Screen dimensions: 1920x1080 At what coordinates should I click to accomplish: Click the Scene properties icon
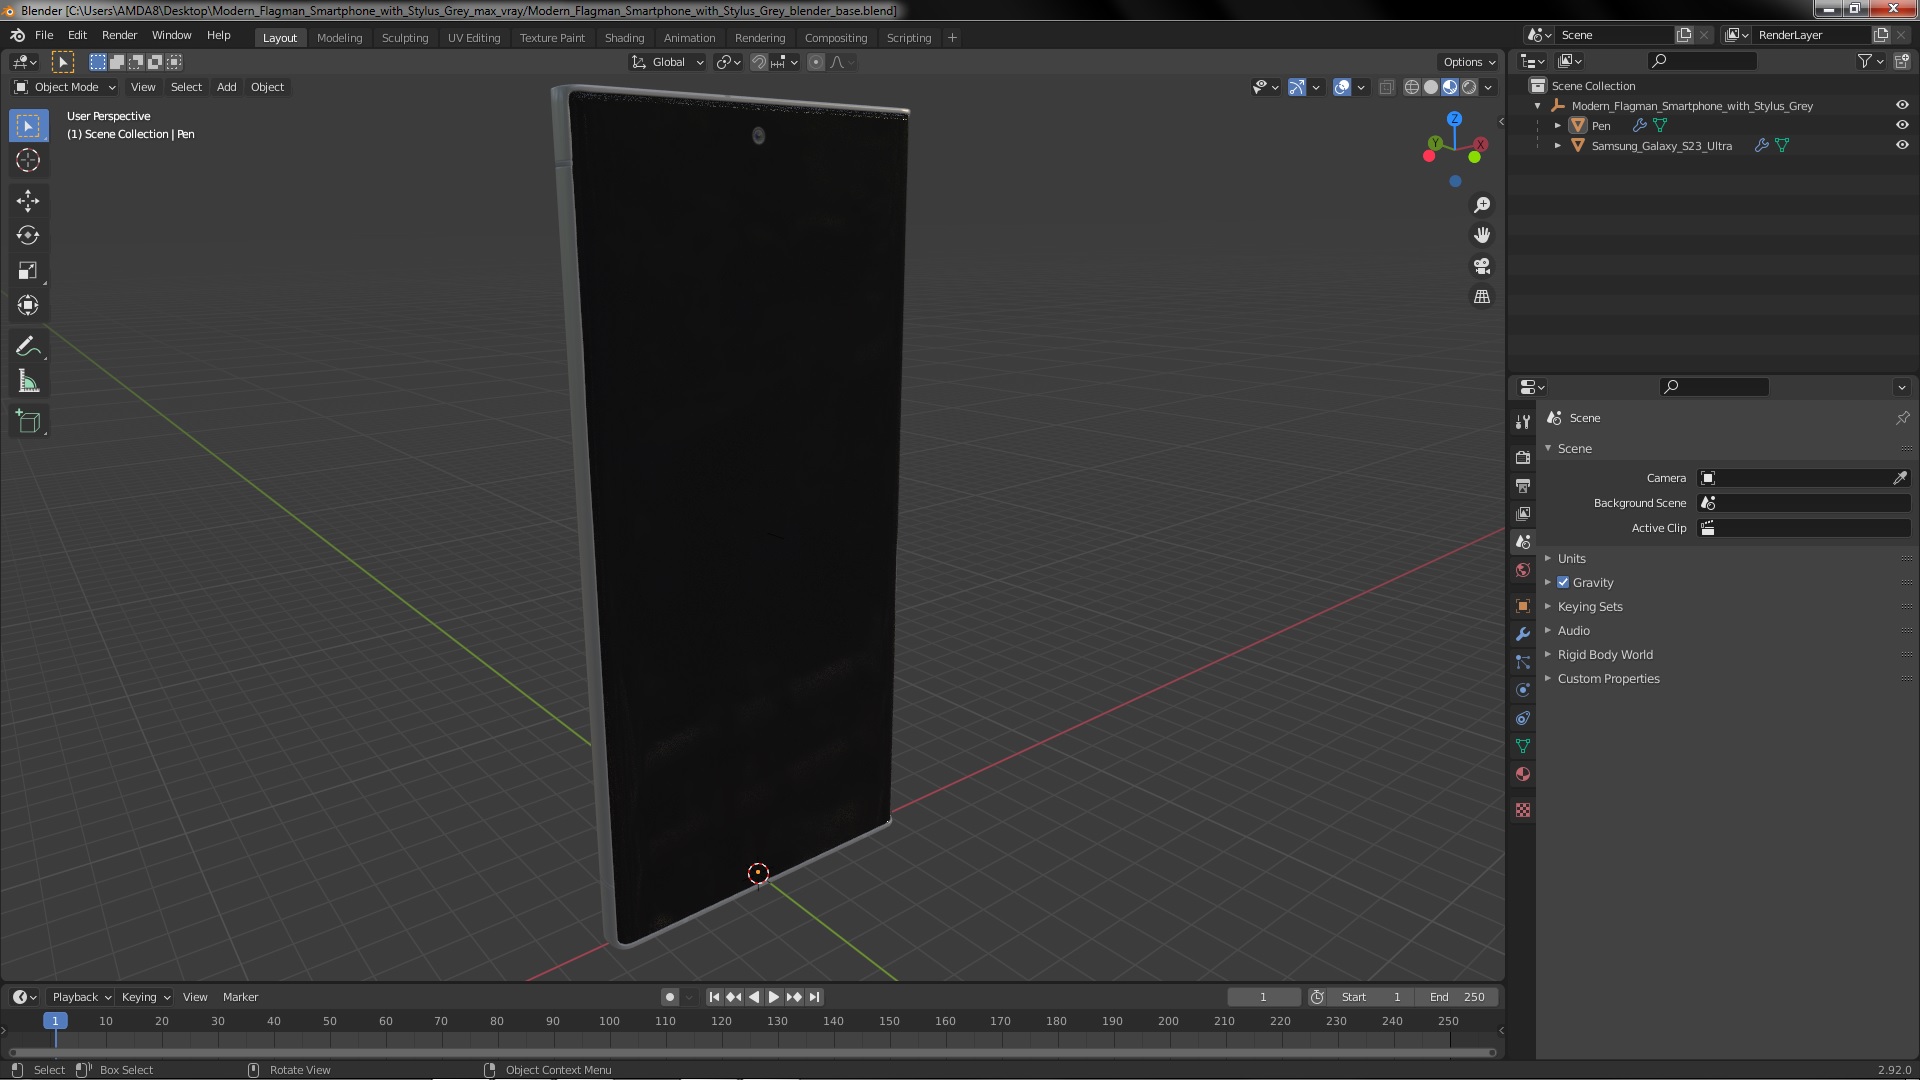(x=1523, y=541)
